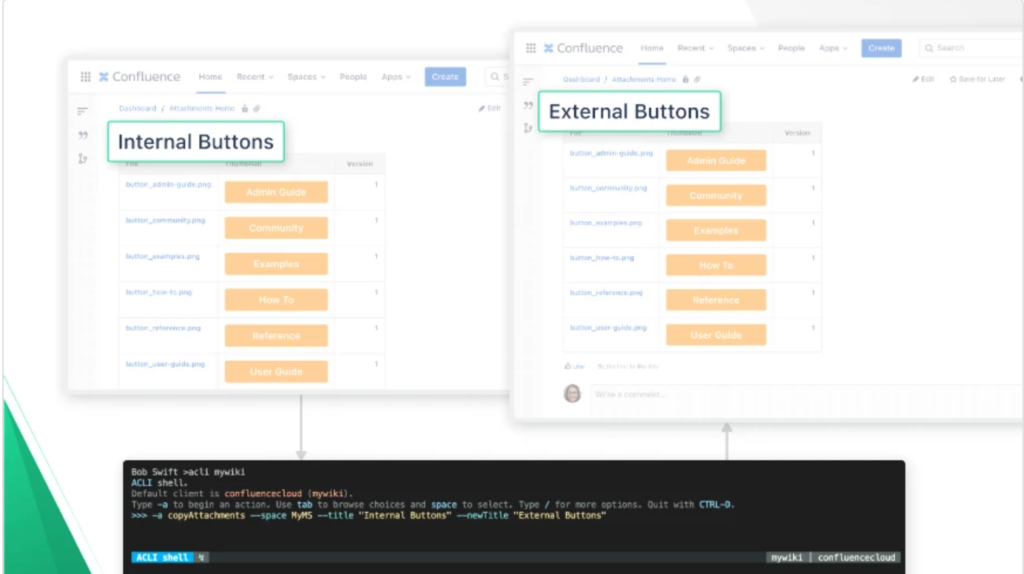
Task: Click Reference thumbnail in External window
Action: [x=716, y=300]
